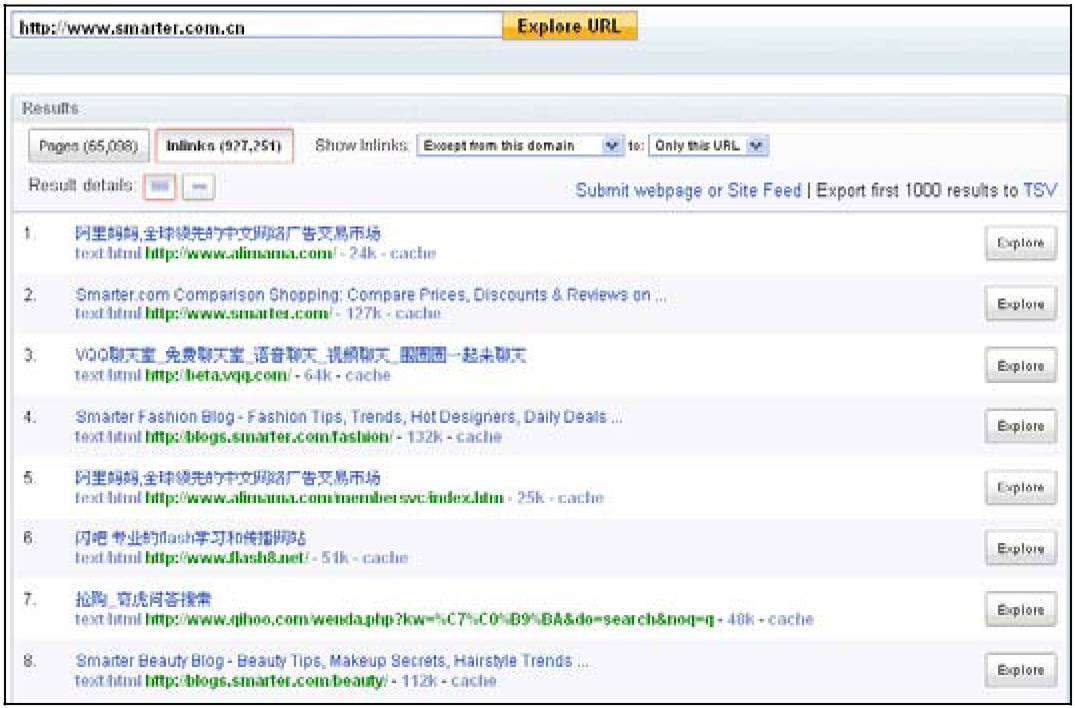This screenshot has width=1075, height=708.
Task: Click the URL input field with smarter.com.cn
Action: tap(256, 27)
